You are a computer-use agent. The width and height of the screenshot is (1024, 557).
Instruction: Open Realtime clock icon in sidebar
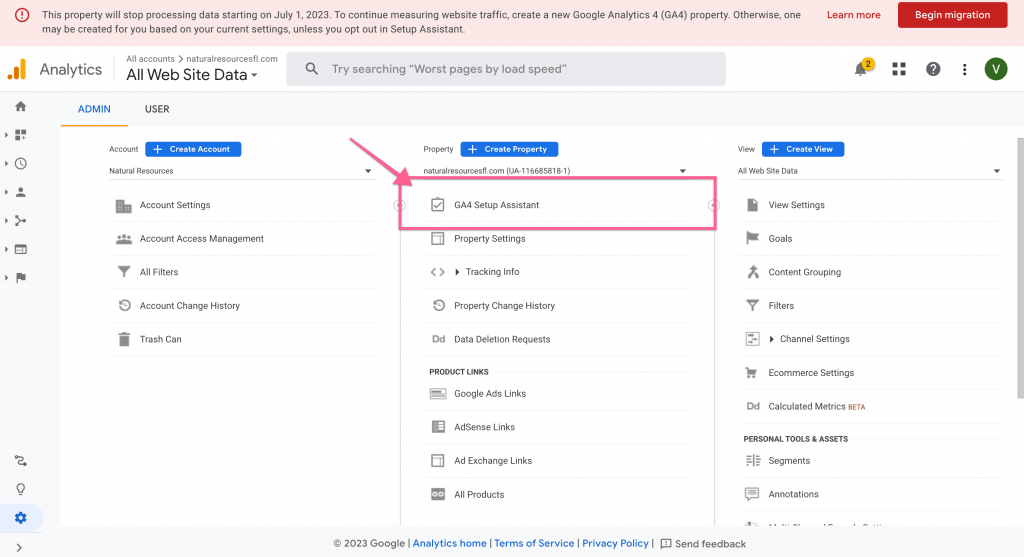20,163
